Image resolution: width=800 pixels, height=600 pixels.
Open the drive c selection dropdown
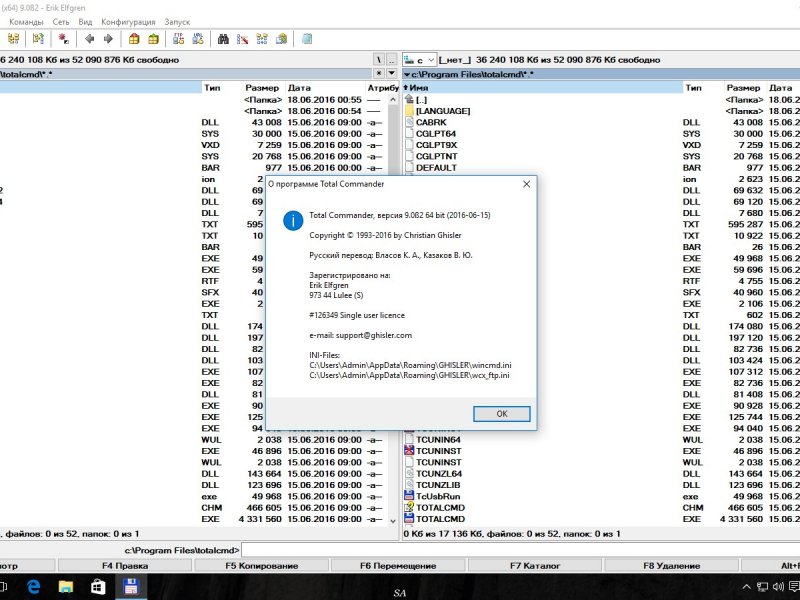pos(419,60)
